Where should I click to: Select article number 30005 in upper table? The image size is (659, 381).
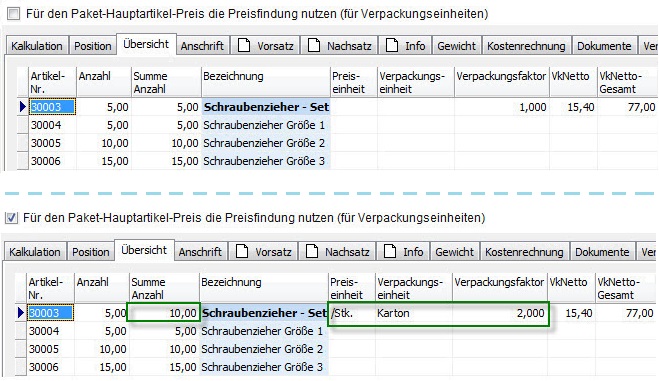click(x=52, y=143)
